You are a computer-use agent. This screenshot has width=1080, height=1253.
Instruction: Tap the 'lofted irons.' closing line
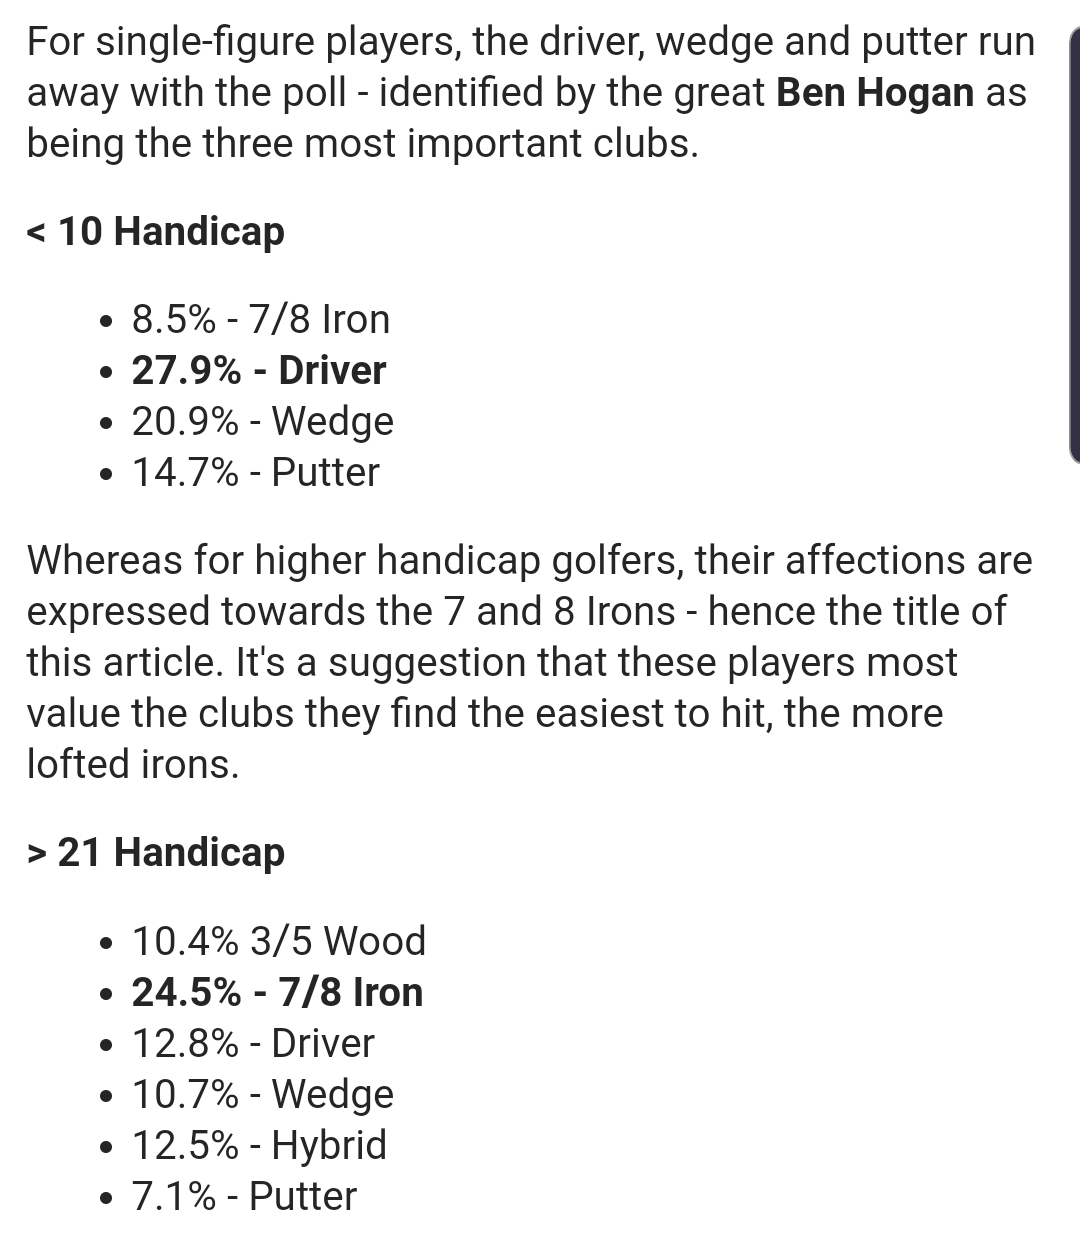pyautogui.click(x=133, y=764)
